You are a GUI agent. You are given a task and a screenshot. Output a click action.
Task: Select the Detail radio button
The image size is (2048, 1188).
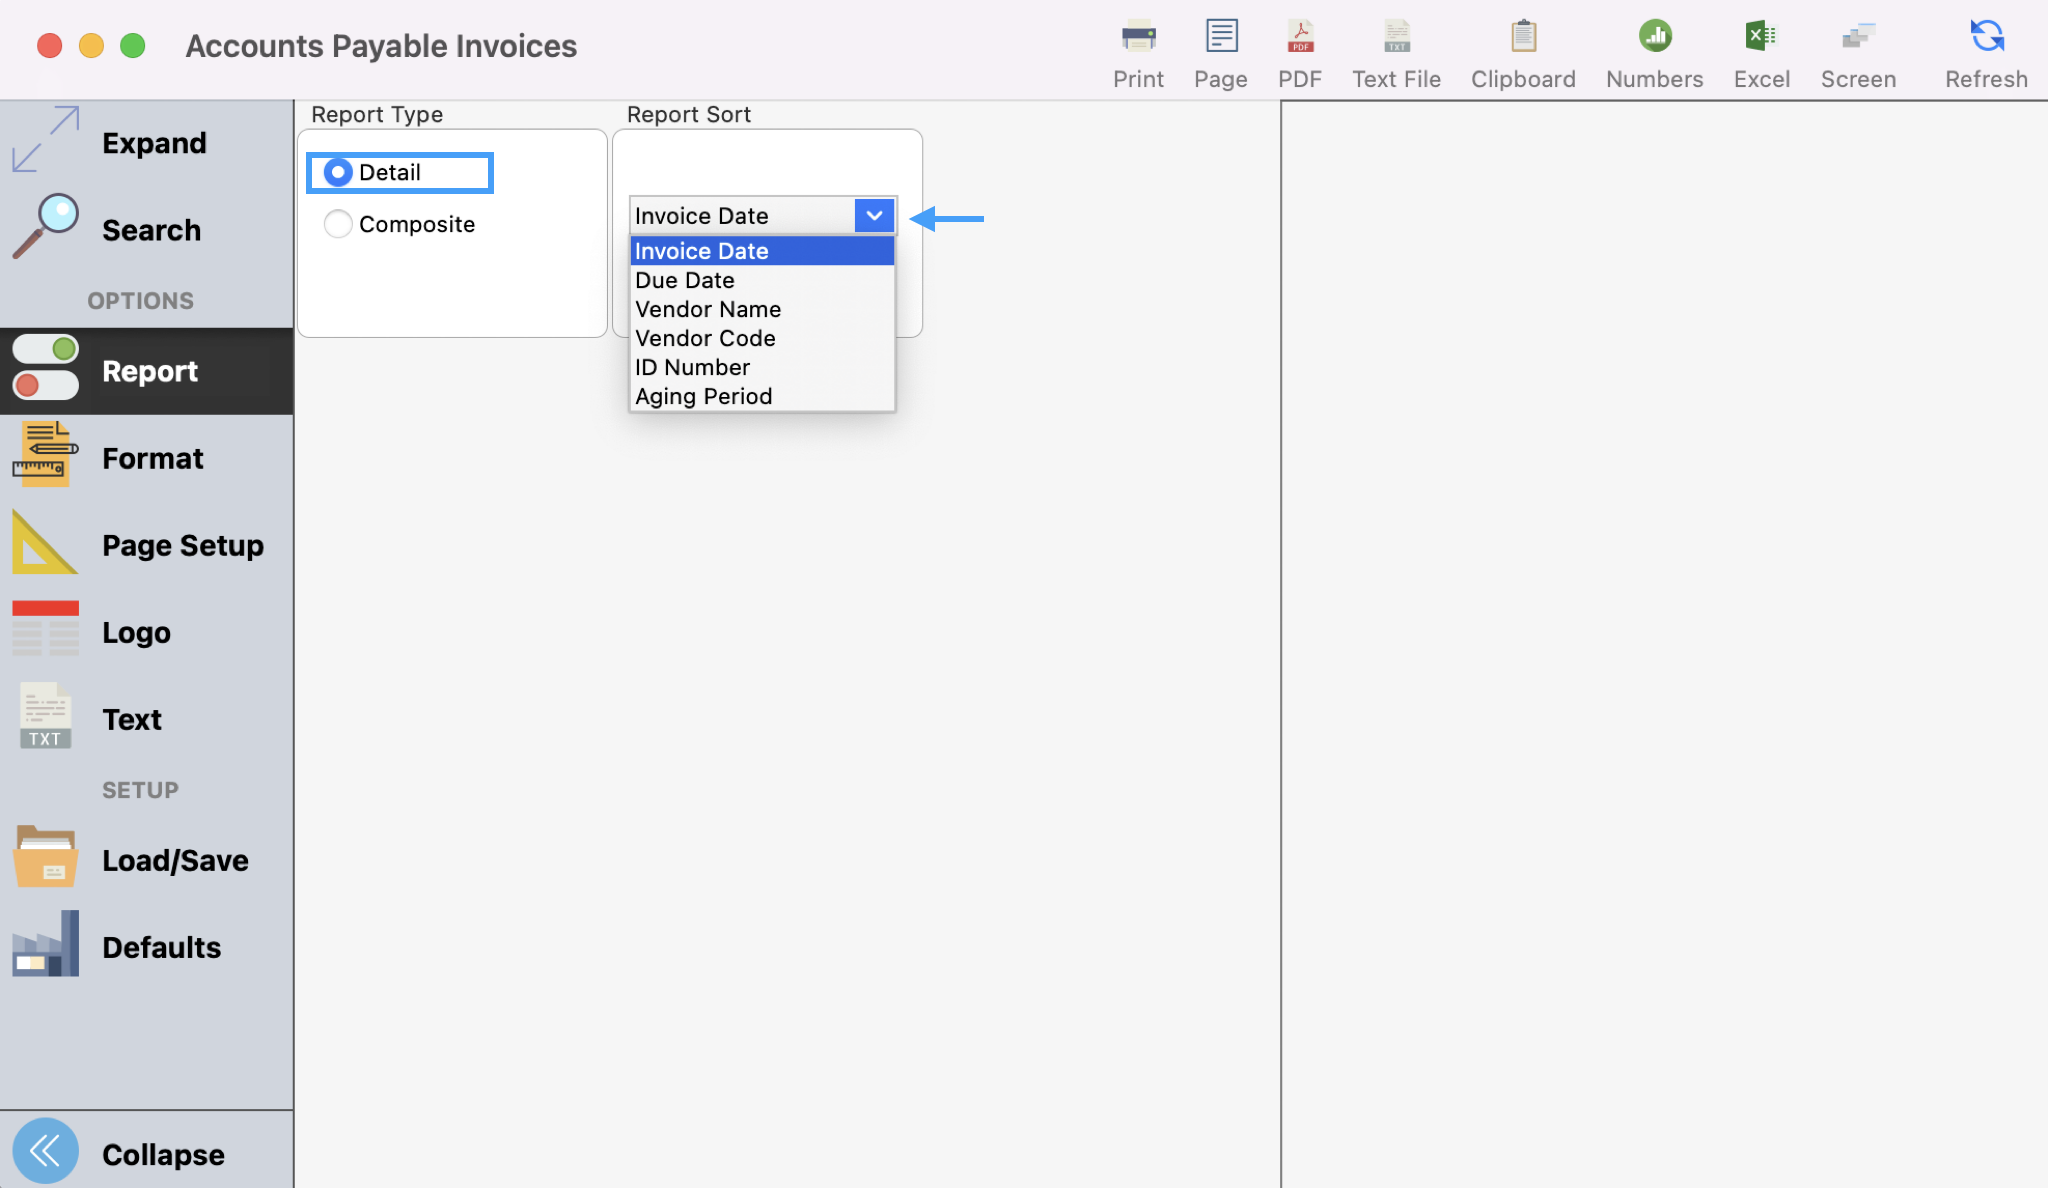click(x=338, y=173)
